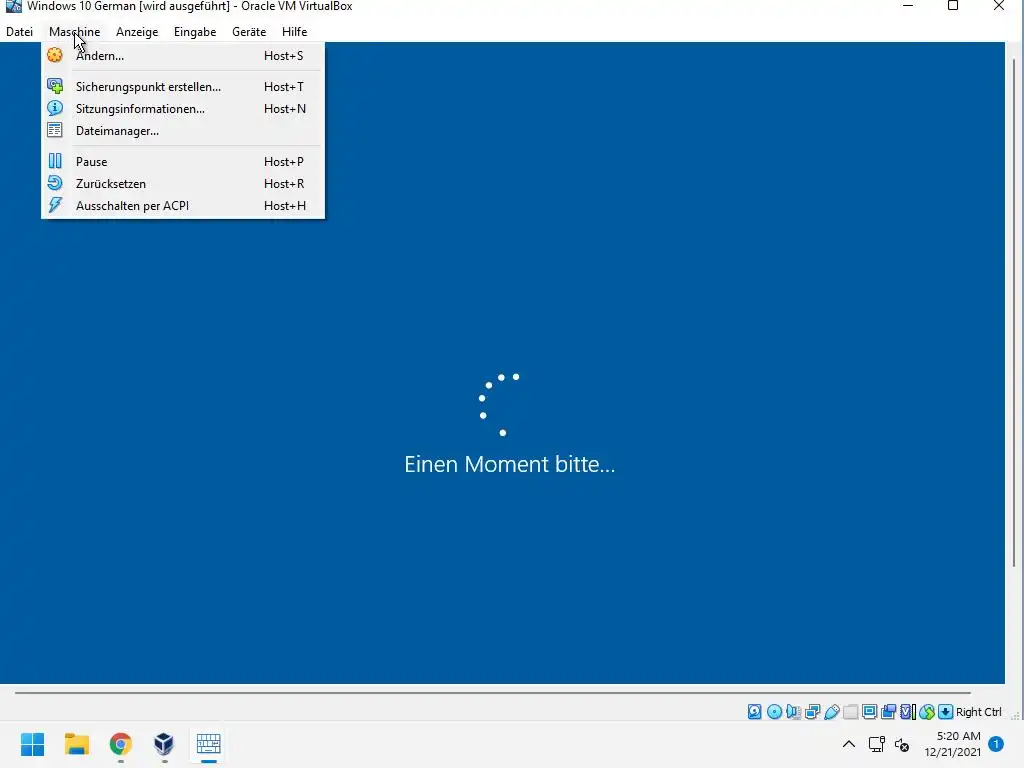Click the network adapters status icon
The height and width of the screenshot is (768, 1024).
[812, 712]
